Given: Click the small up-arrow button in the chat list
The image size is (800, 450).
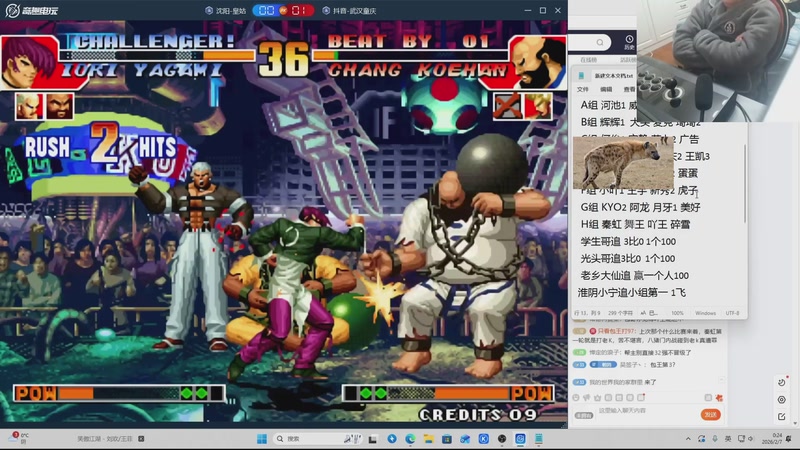Looking at the screenshot, I should (x=721, y=380).
